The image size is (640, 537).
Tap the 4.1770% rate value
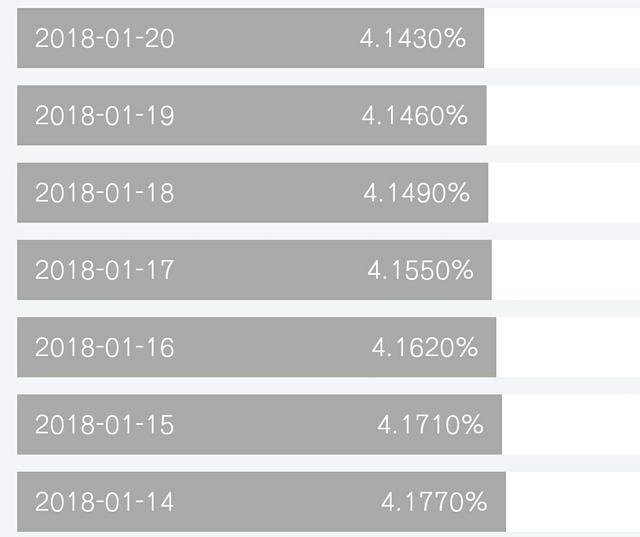[x=434, y=502]
